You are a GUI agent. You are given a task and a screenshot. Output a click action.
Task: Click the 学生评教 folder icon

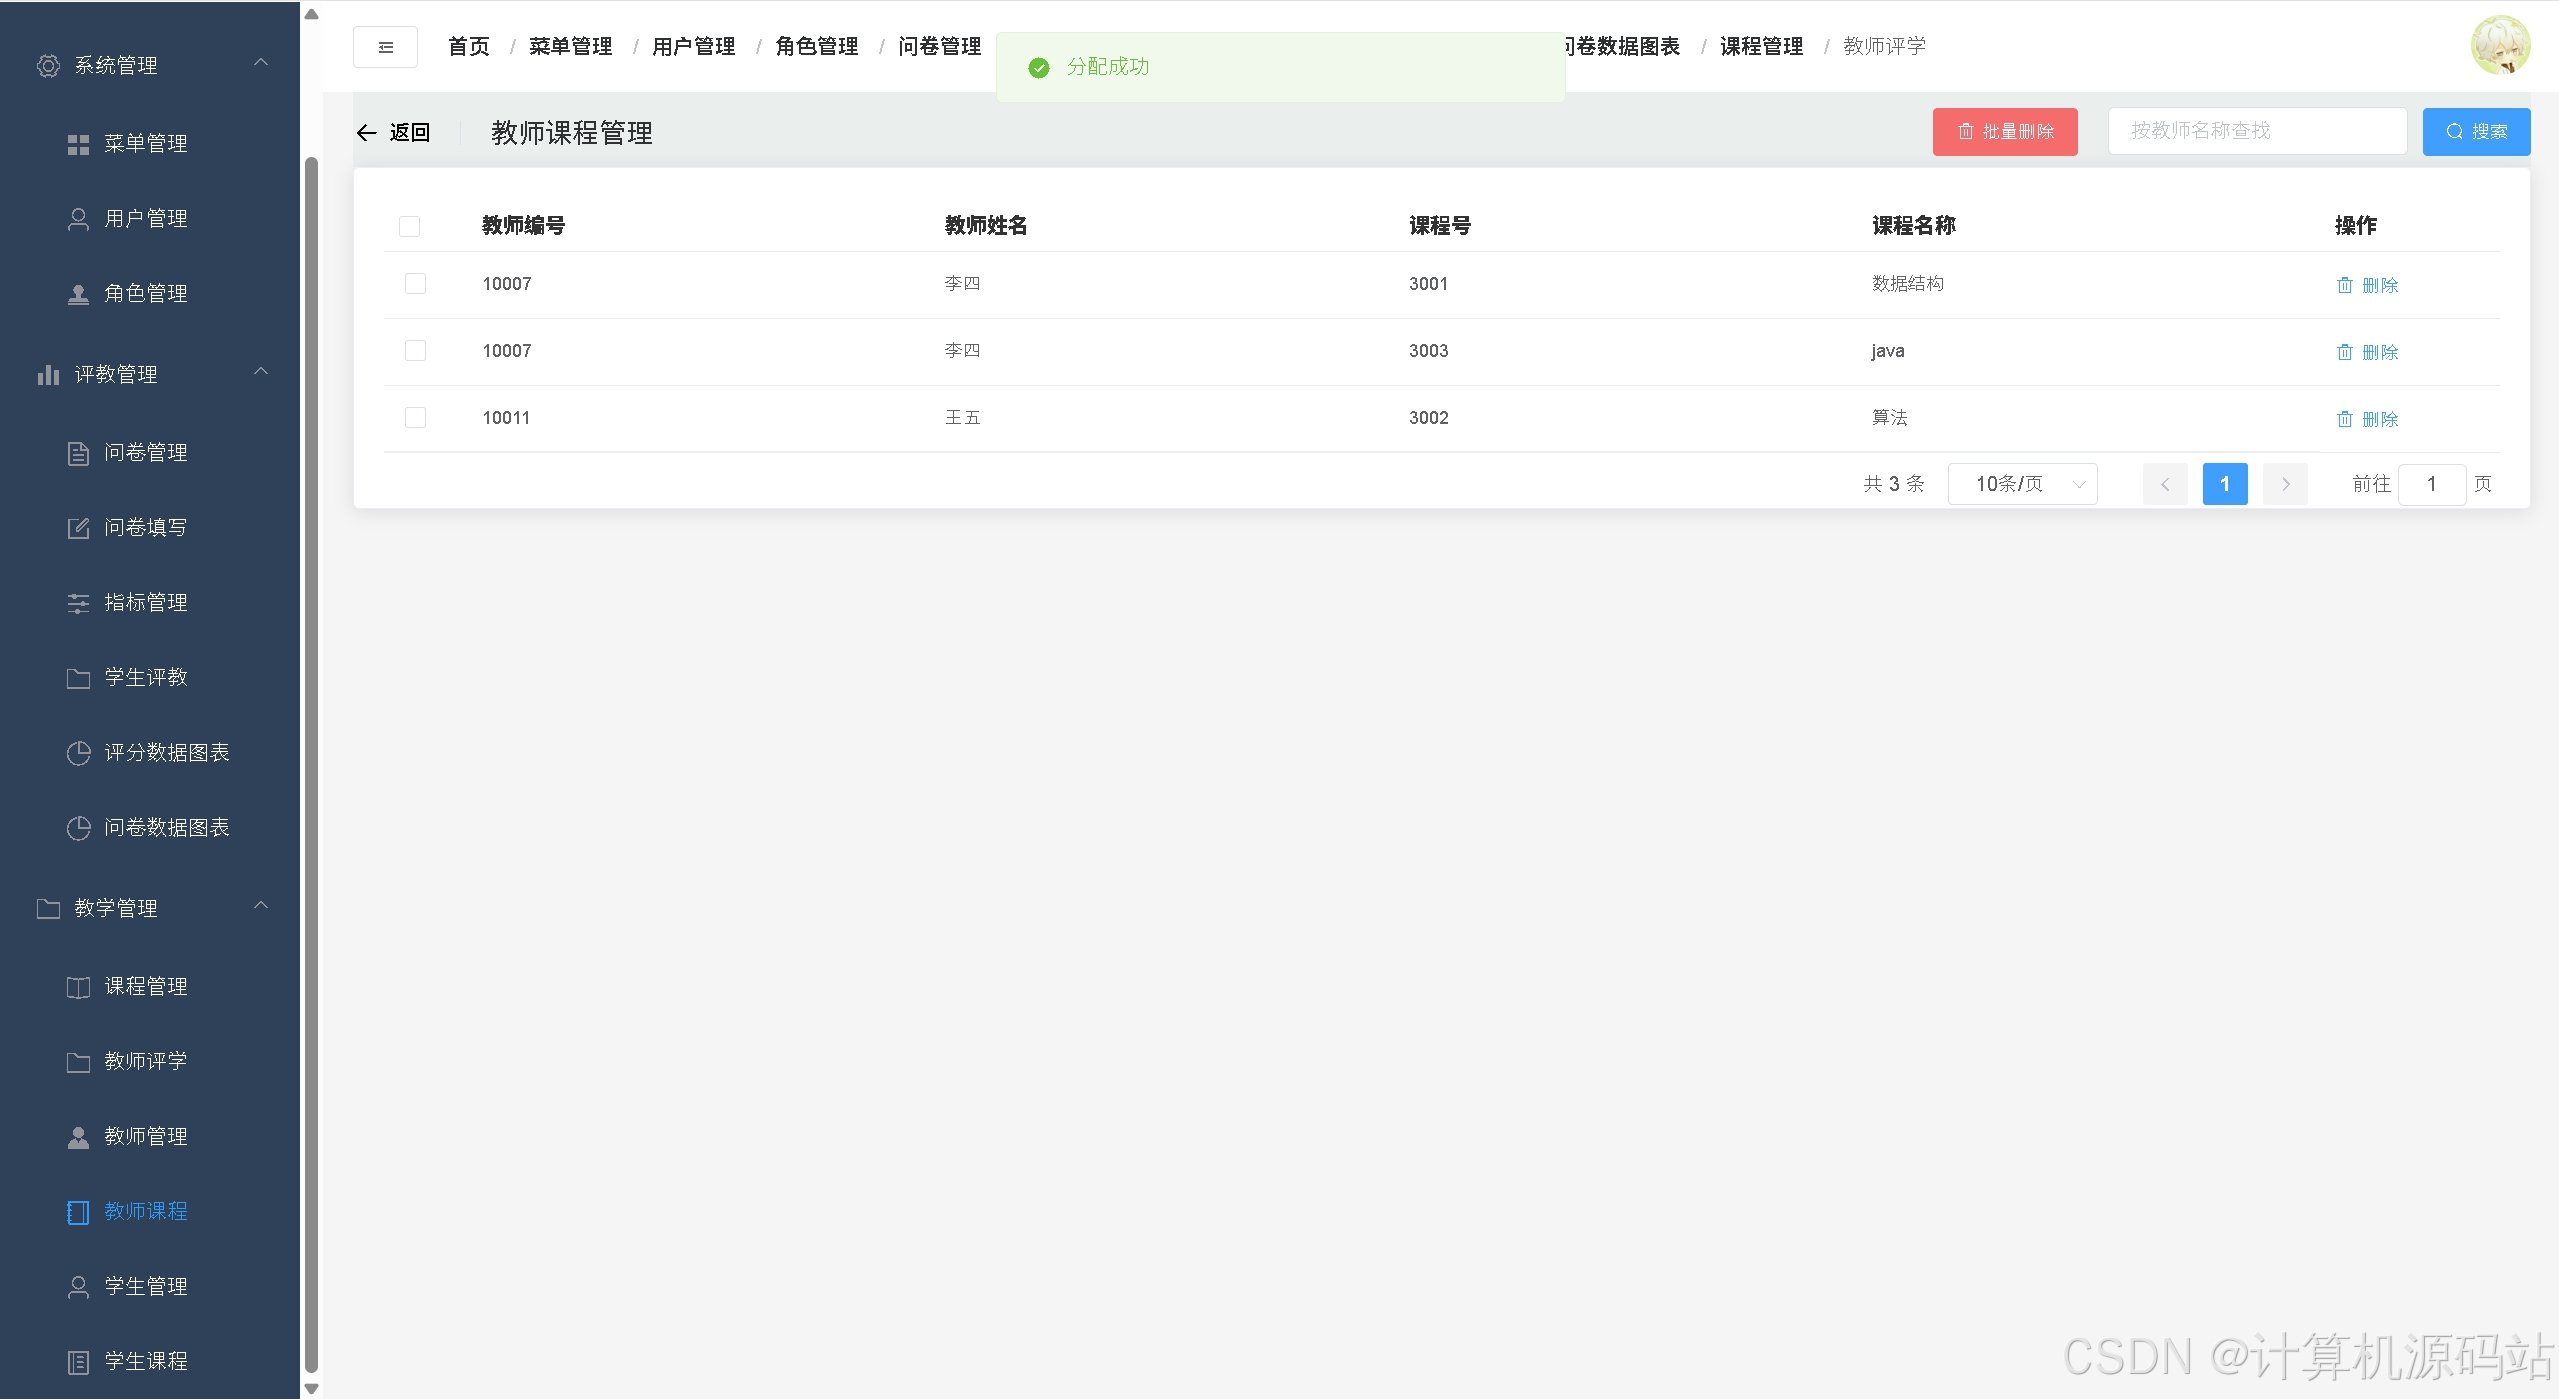point(78,679)
